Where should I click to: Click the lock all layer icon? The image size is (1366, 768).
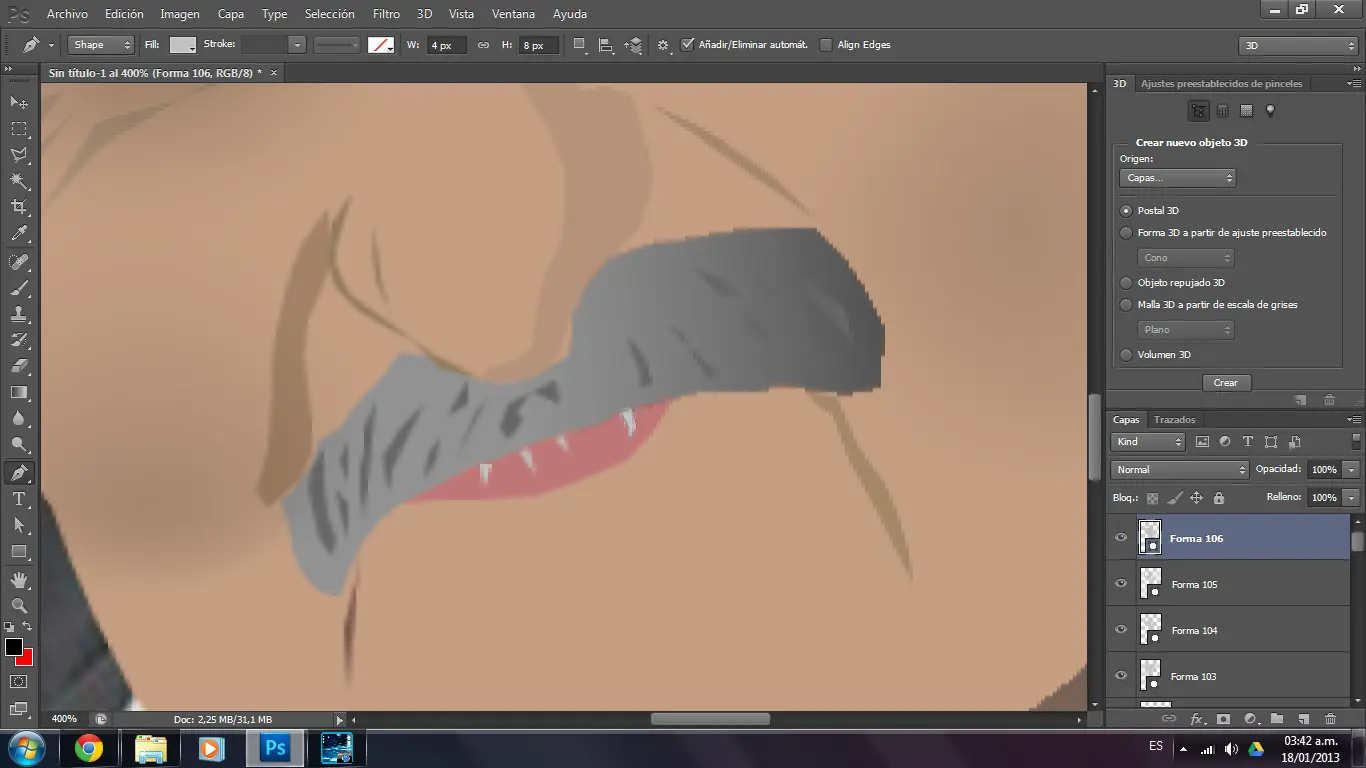click(x=1219, y=497)
